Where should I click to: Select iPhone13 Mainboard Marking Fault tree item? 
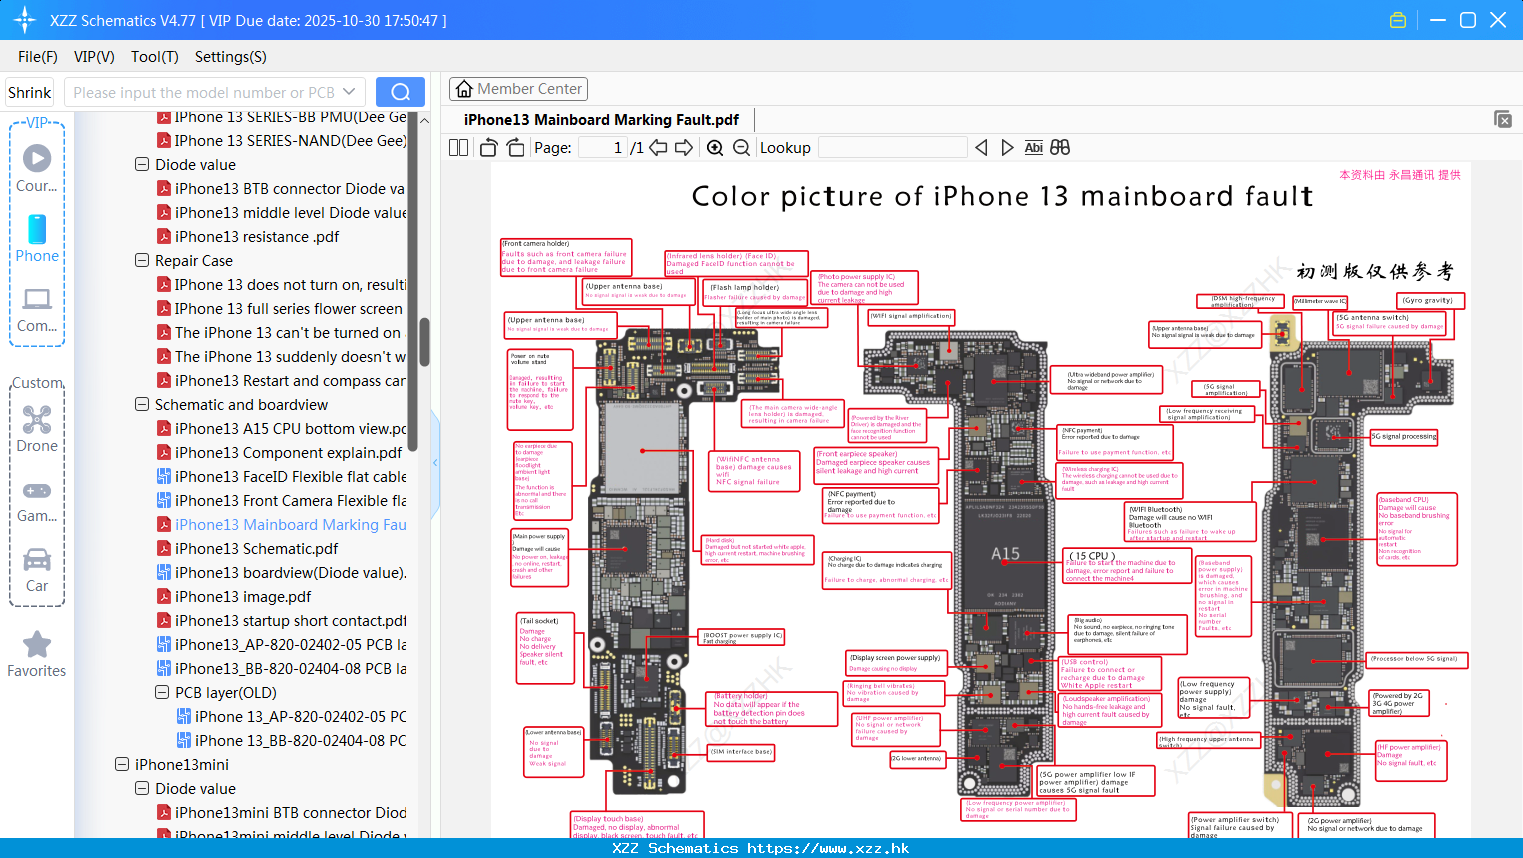coord(282,524)
